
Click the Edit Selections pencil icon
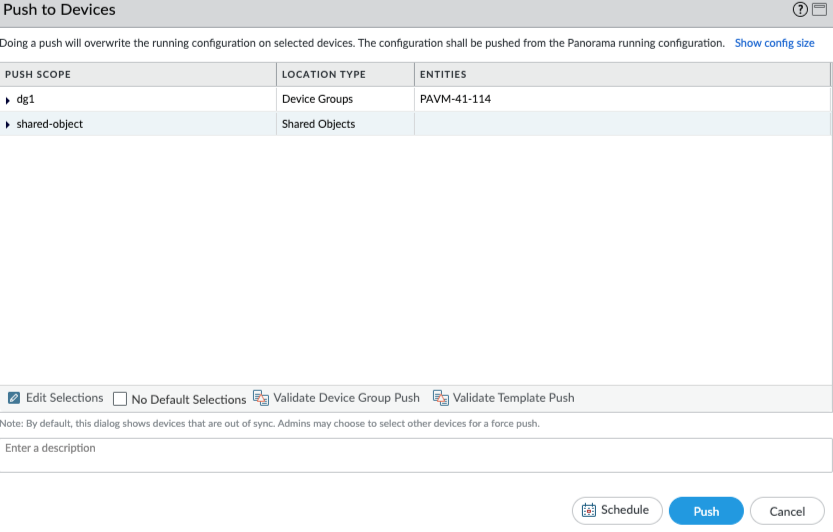tap(14, 398)
